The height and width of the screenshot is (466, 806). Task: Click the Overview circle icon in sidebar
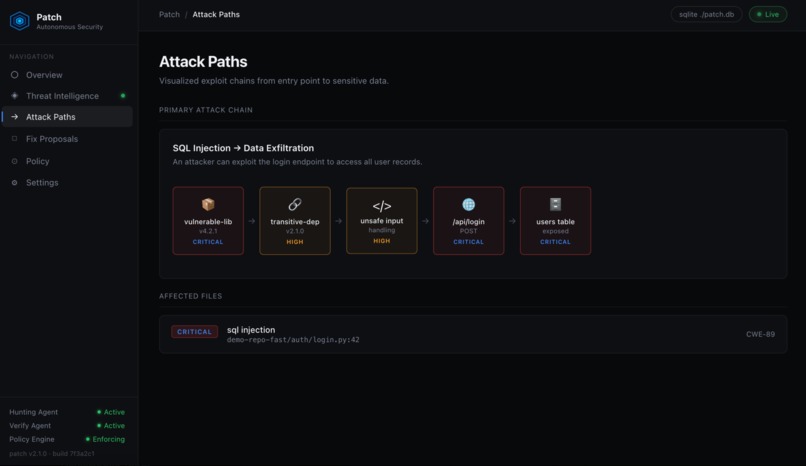(x=14, y=74)
